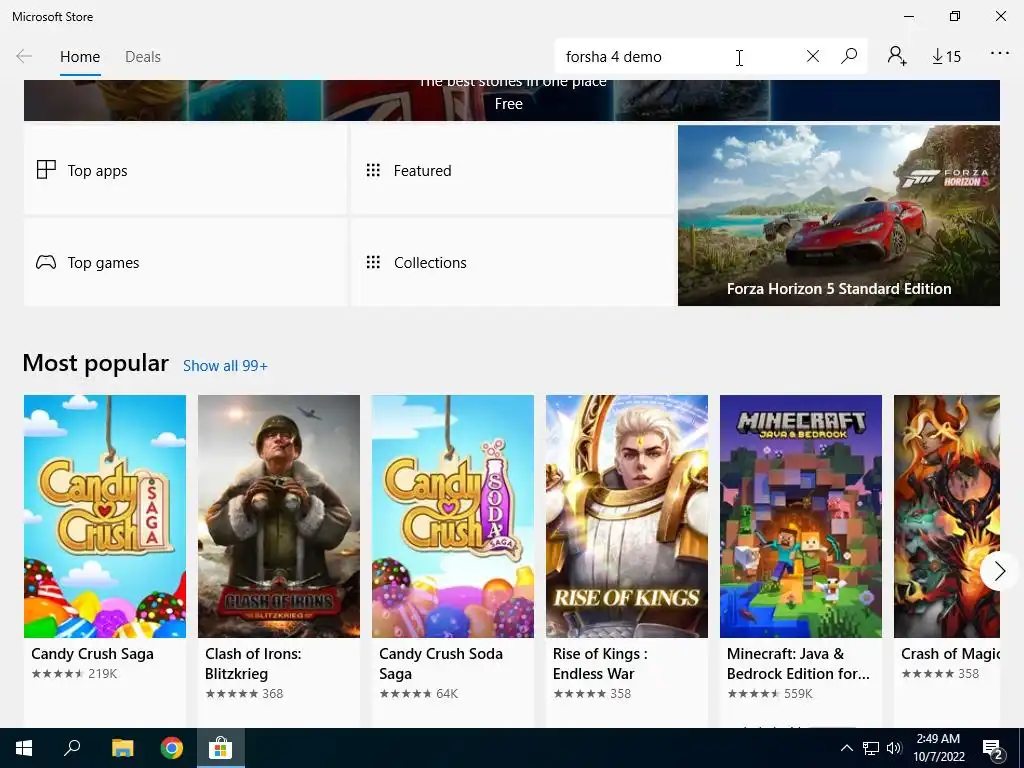Click the Featured dots icon
The width and height of the screenshot is (1024, 768).
pos(373,170)
